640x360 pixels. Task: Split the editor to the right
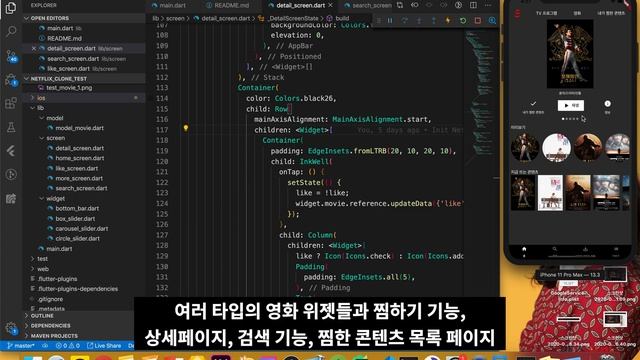(473, 5)
